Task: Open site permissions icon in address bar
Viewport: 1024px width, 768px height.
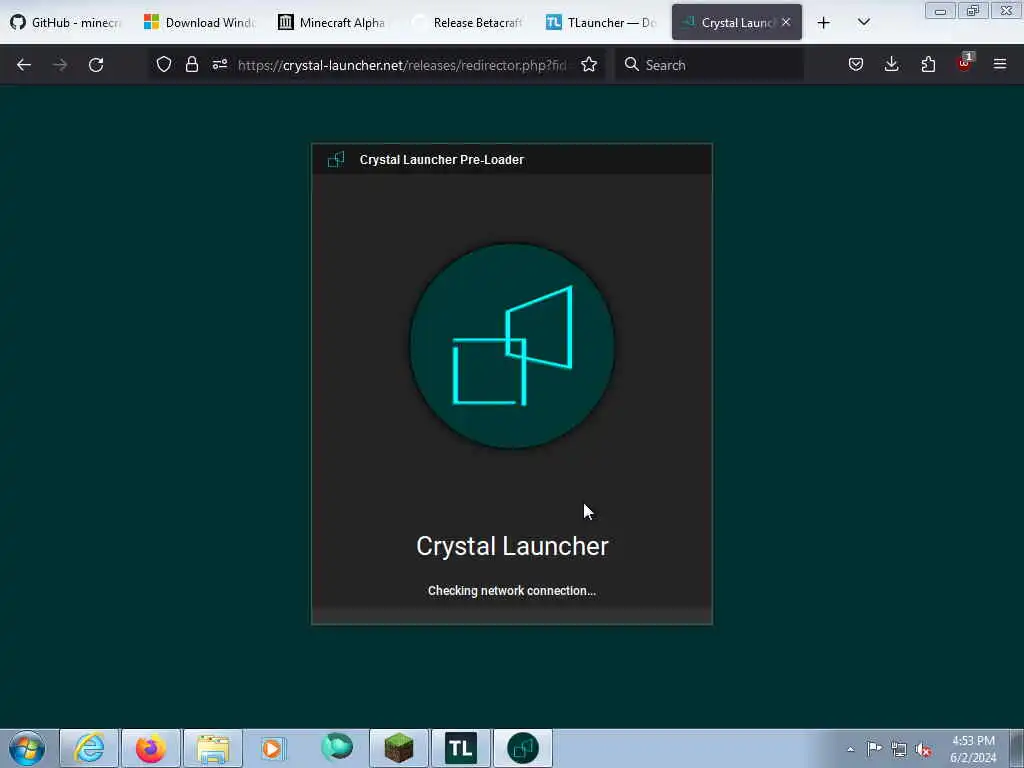Action: tap(219, 64)
